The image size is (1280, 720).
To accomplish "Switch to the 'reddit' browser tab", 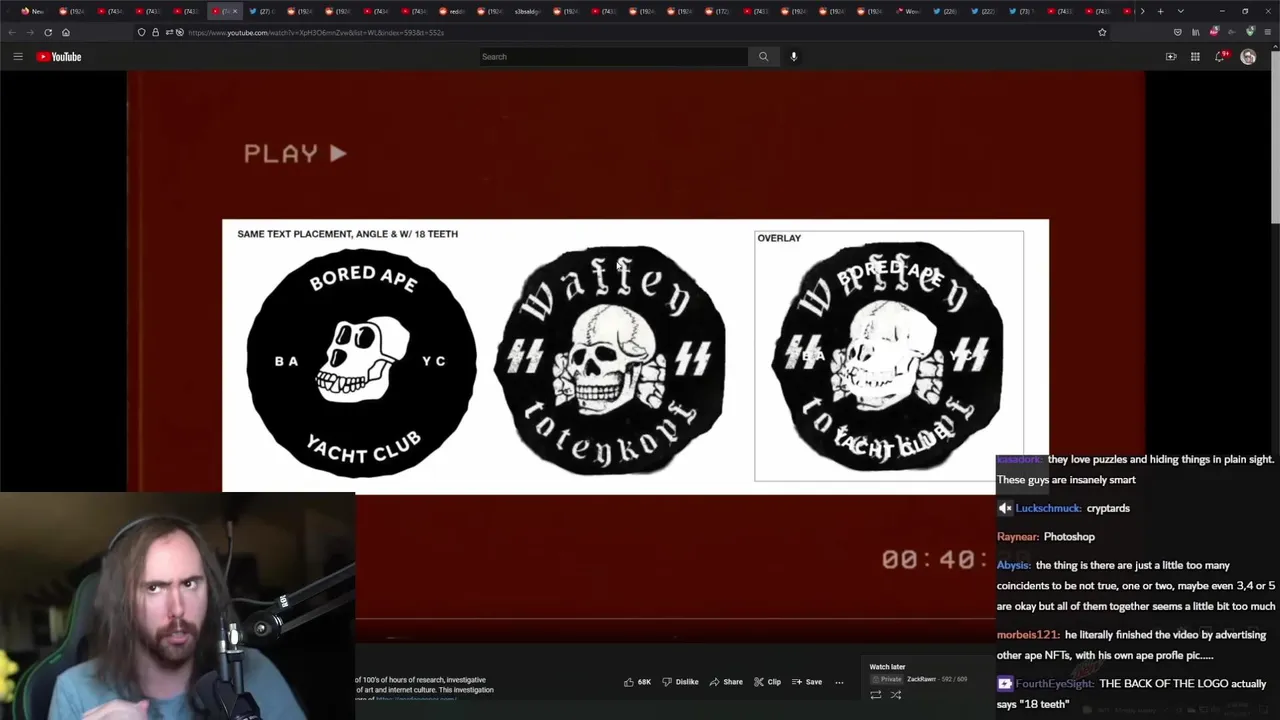I will tap(452, 11).
